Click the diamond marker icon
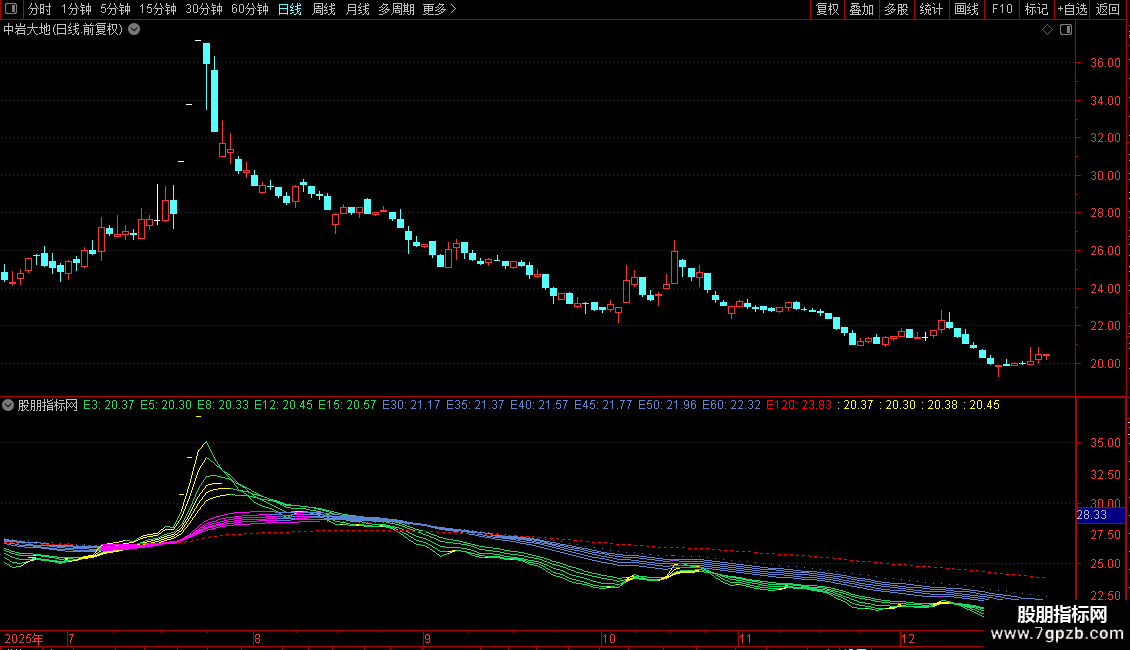Screen dimensions: 1130x650 pos(1047,30)
